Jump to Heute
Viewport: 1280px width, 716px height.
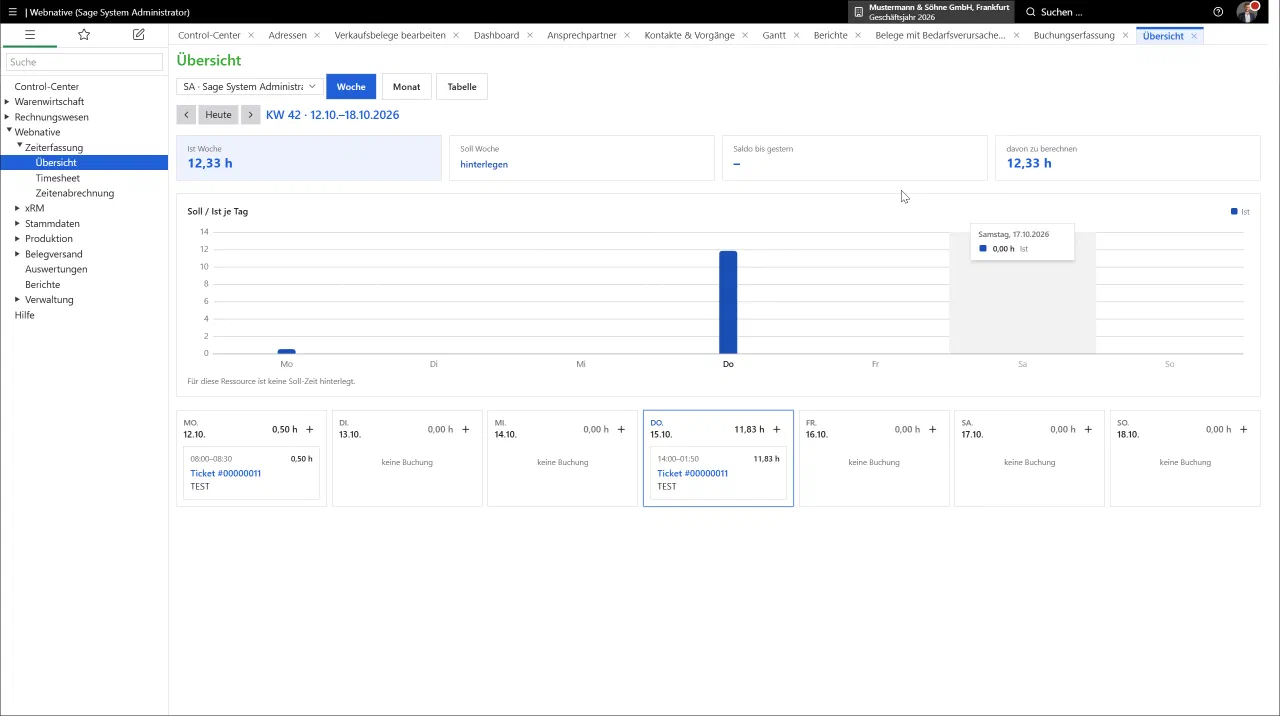pyautogui.click(x=218, y=115)
